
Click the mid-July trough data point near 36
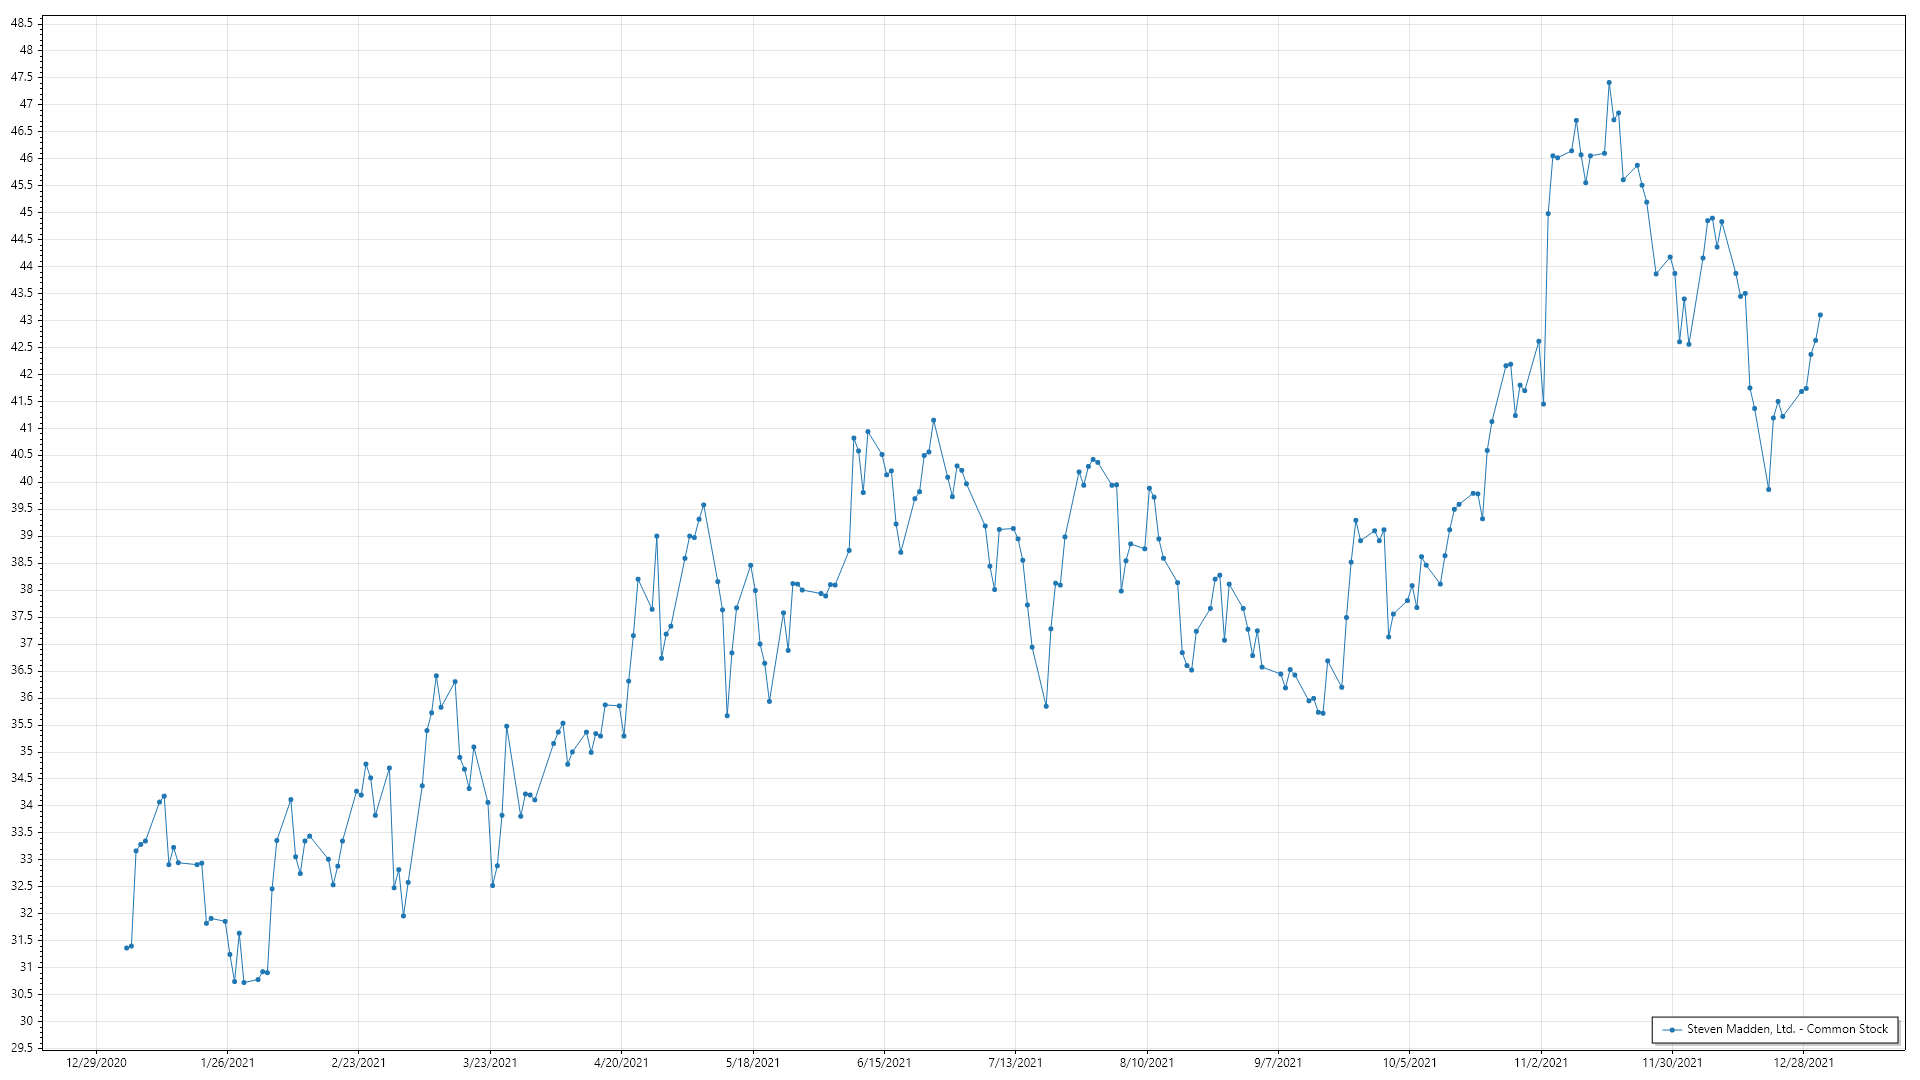(x=1046, y=706)
